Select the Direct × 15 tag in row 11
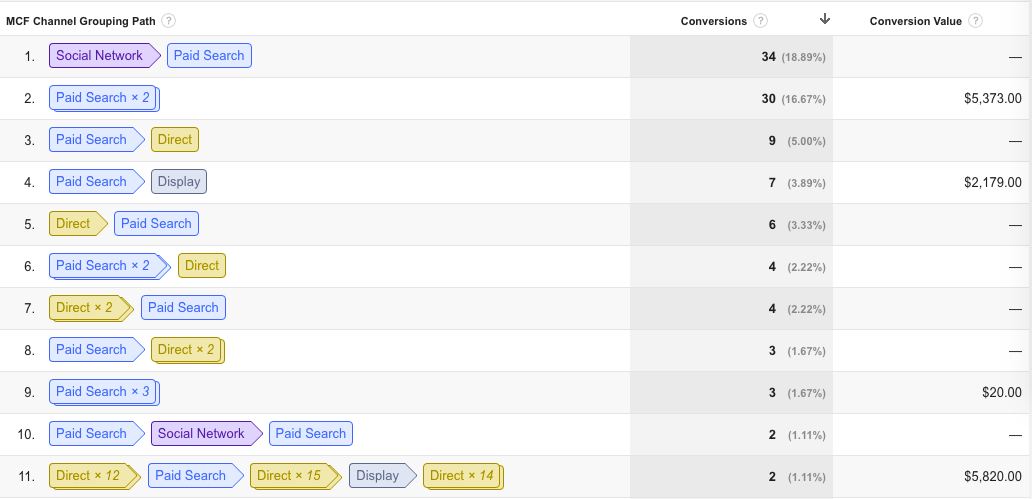Viewport: 1032px width, 499px height. point(296,477)
